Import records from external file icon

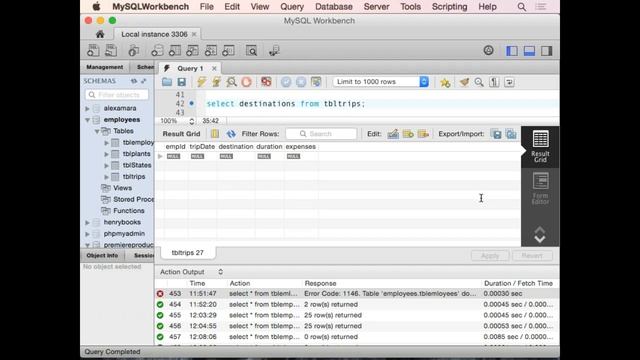coord(511,134)
